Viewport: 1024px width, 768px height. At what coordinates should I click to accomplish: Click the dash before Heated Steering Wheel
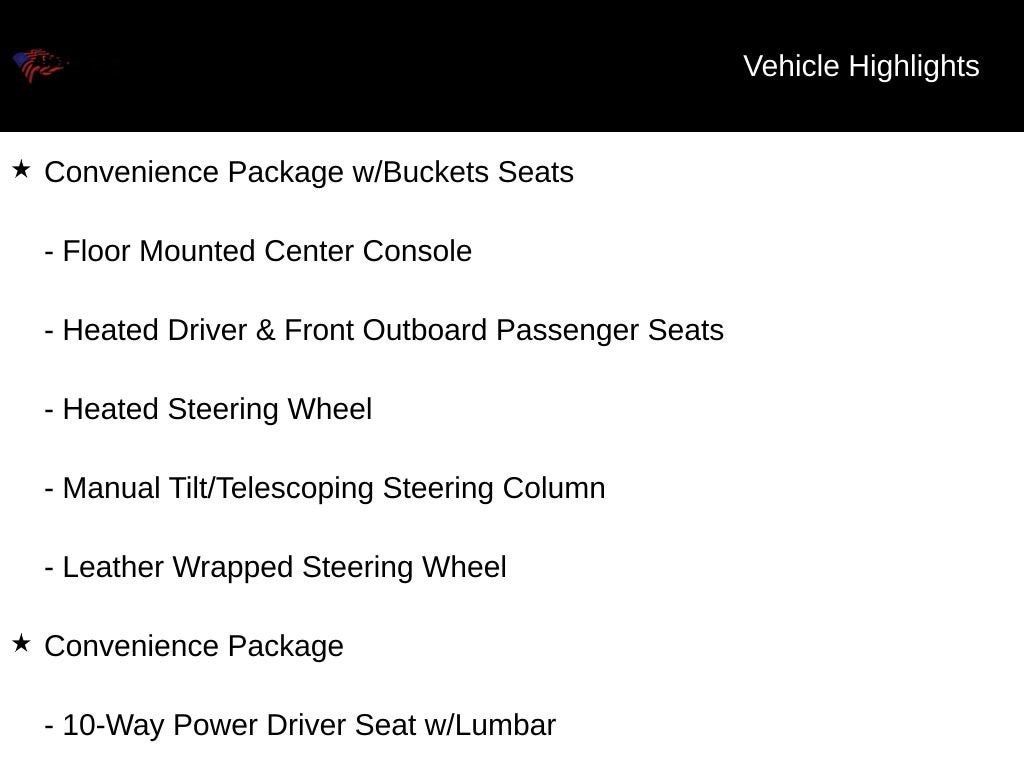click(x=49, y=410)
